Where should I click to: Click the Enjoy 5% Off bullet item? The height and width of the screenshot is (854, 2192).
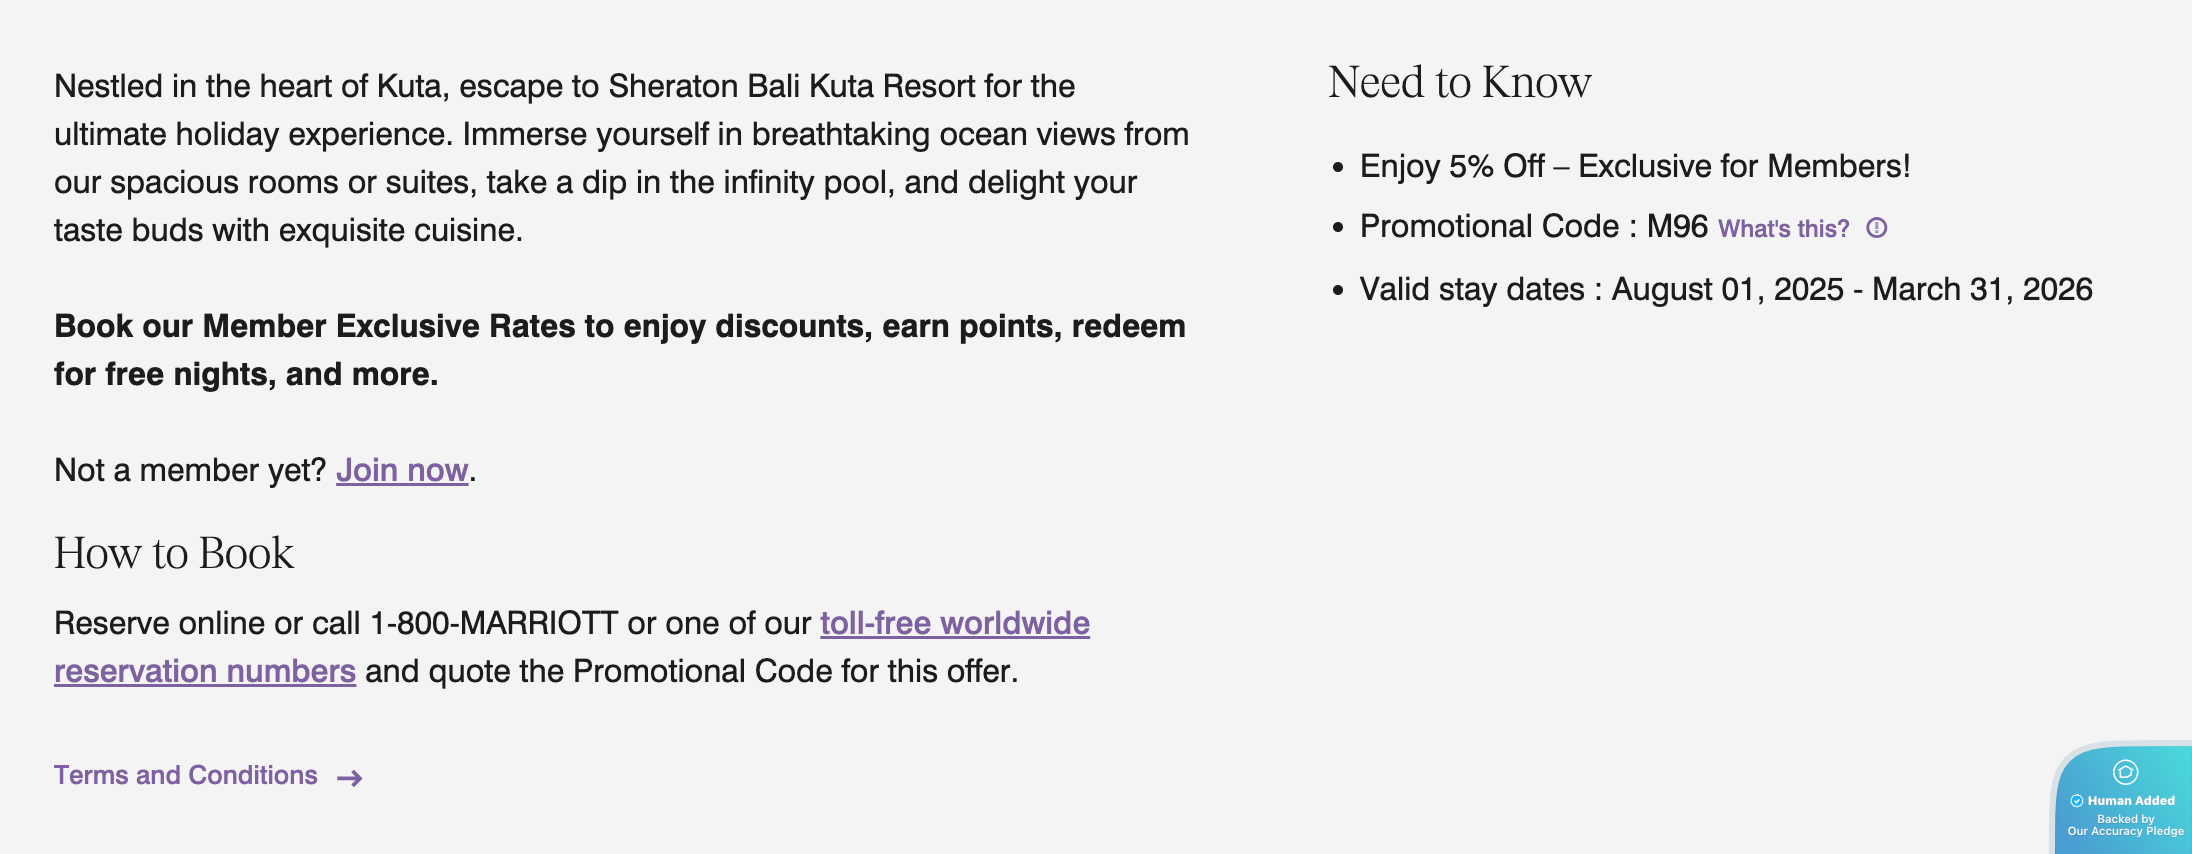point(1634,166)
